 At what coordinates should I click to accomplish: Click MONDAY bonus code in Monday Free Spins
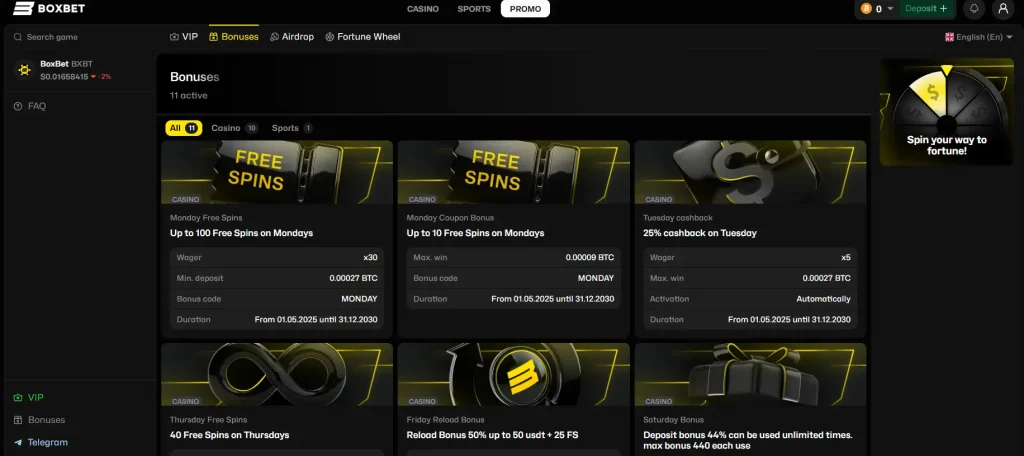click(x=359, y=299)
